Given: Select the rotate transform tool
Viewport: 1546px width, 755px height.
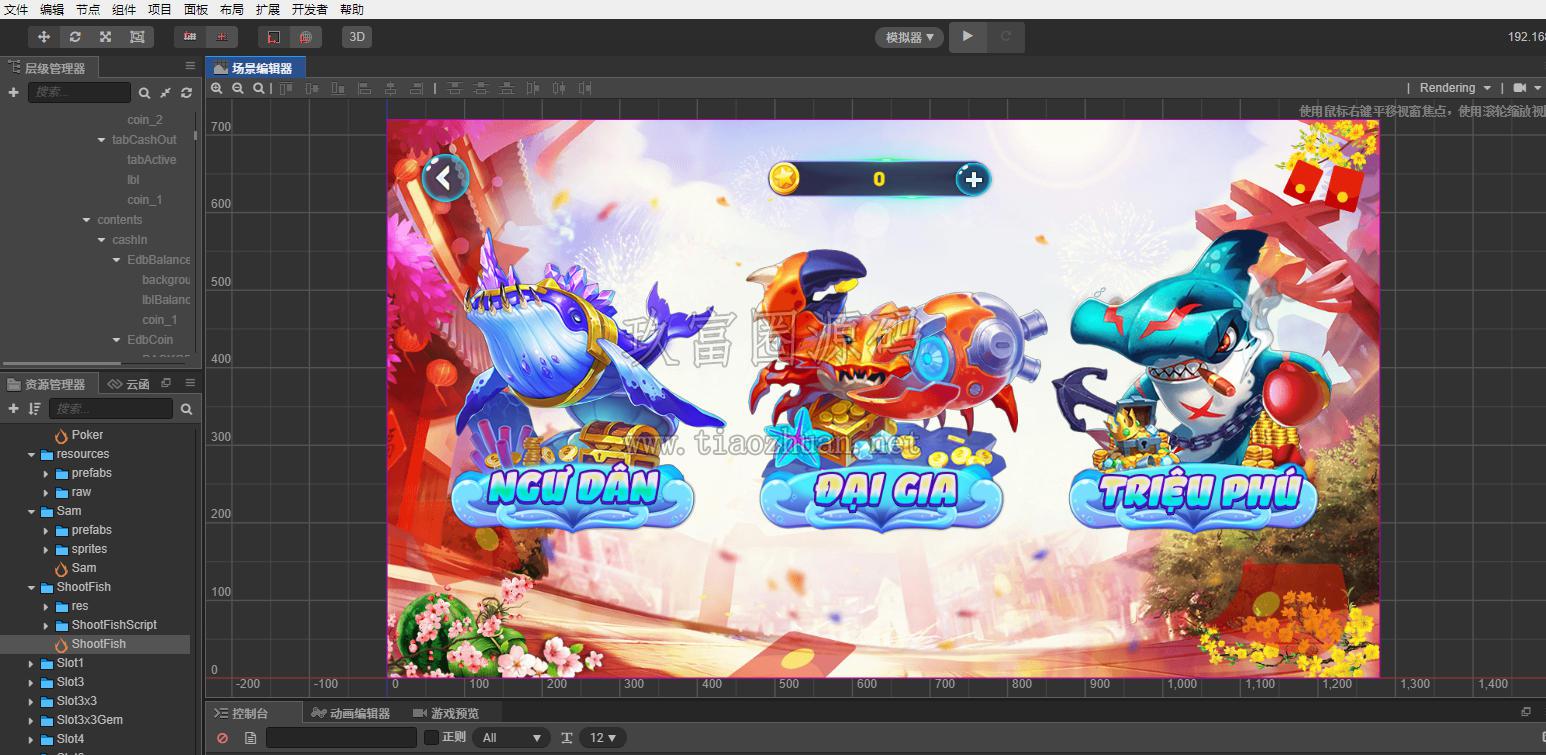Looking at the screenshot, I should click(75, 37).
